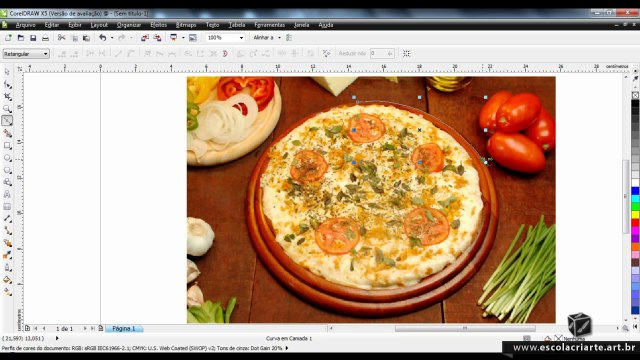
Task: Select the Polygon tool
Action: [x=7, y=170]
